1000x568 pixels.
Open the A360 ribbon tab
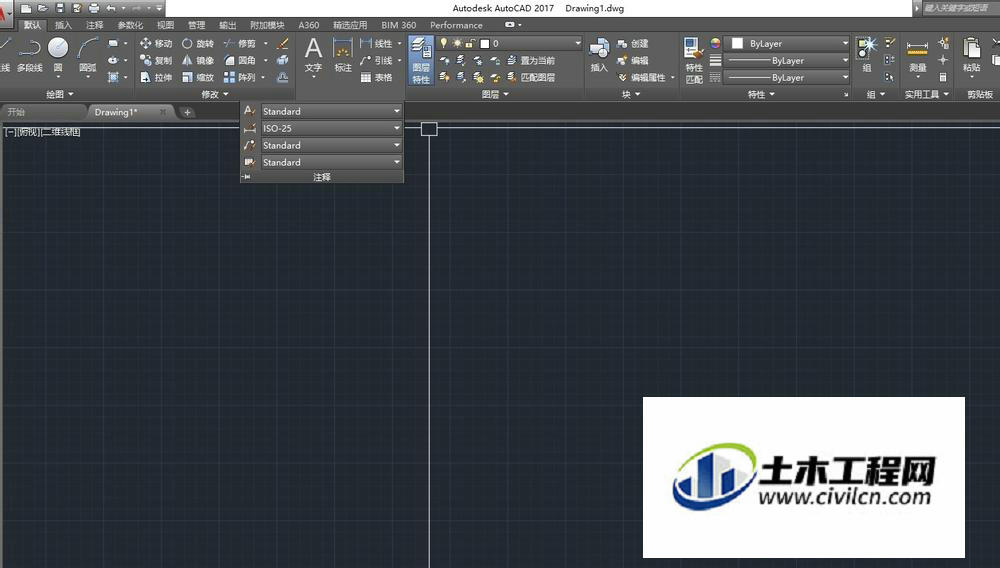click(x=309, y=25)
